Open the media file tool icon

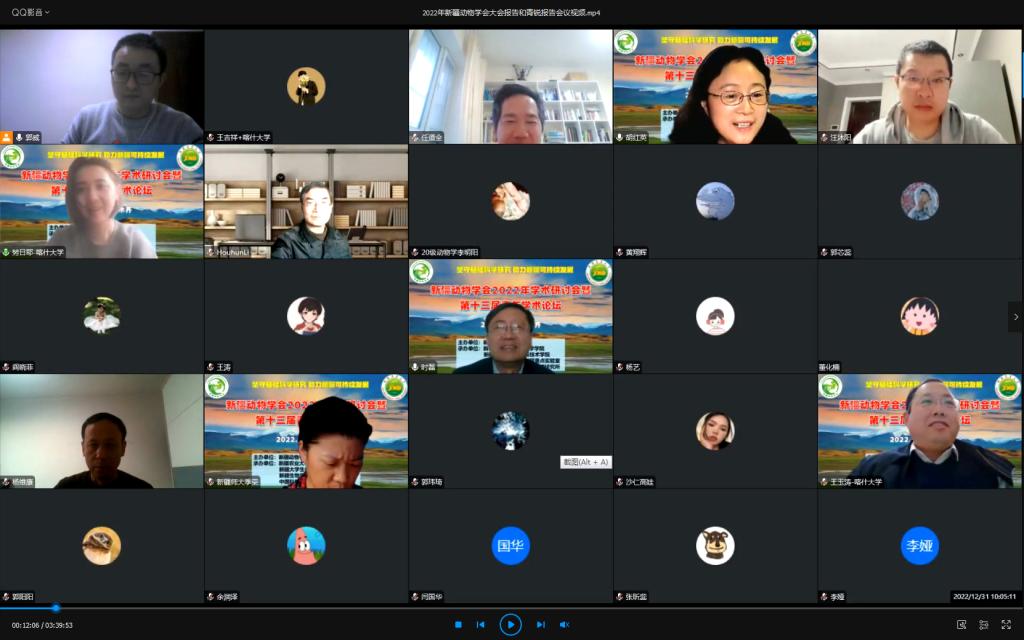point(961,625)
